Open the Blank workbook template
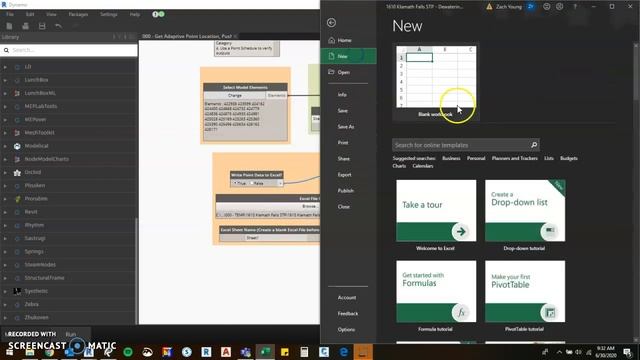Screen dimensions: 640x360 click(436, 82)
